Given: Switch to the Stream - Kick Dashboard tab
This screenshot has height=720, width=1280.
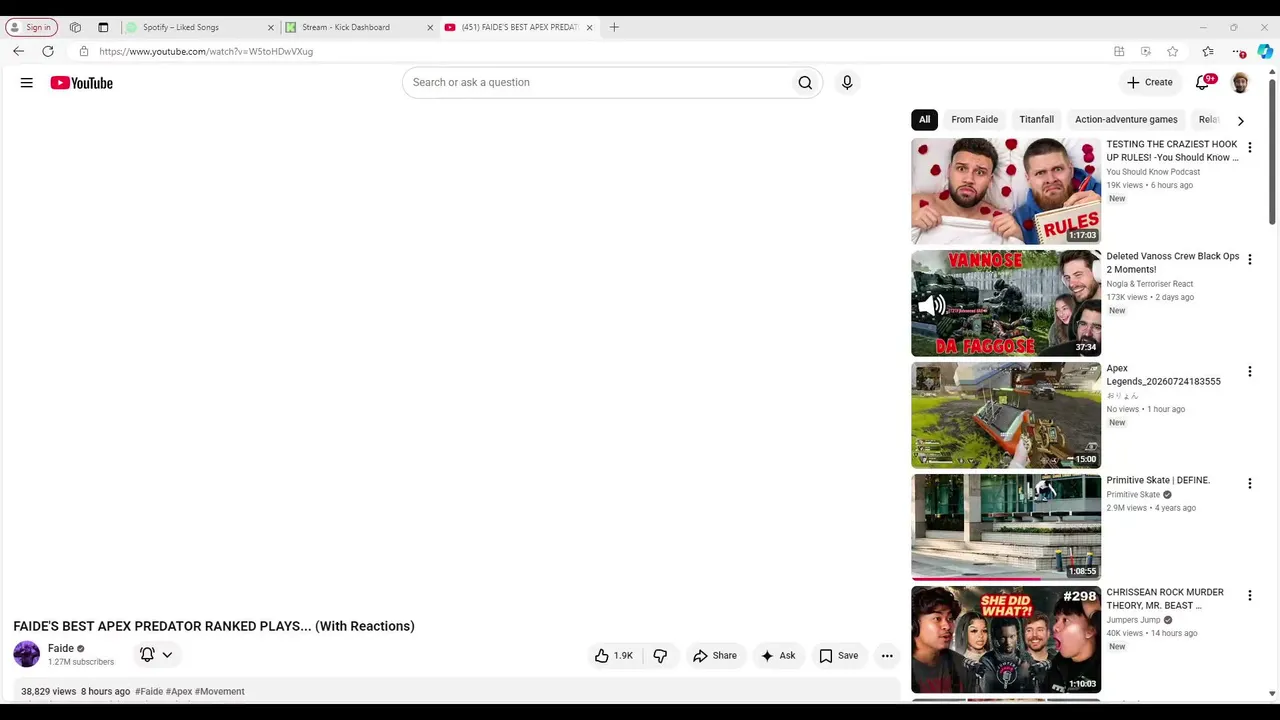Looking at the screenshot, I should (x=358, y=28).
